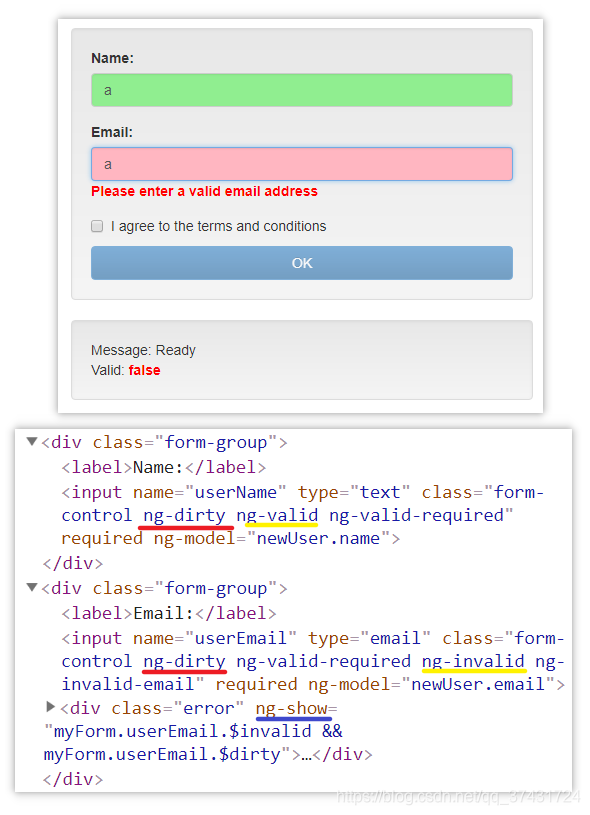Click the "myForm.userEmail.$dirty" expression text
Viewport: 590px width, 815px height.
(162, 754)
